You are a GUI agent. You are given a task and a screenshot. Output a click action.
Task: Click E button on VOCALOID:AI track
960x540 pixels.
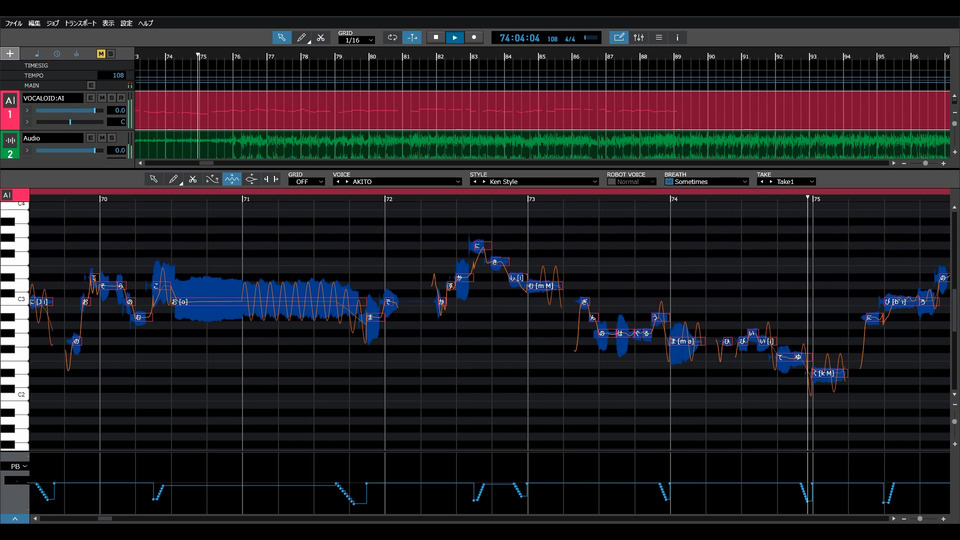point(91,98)
